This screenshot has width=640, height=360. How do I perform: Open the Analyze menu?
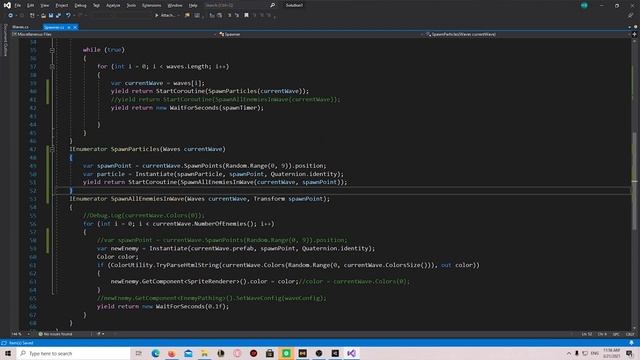pos(113,5)
